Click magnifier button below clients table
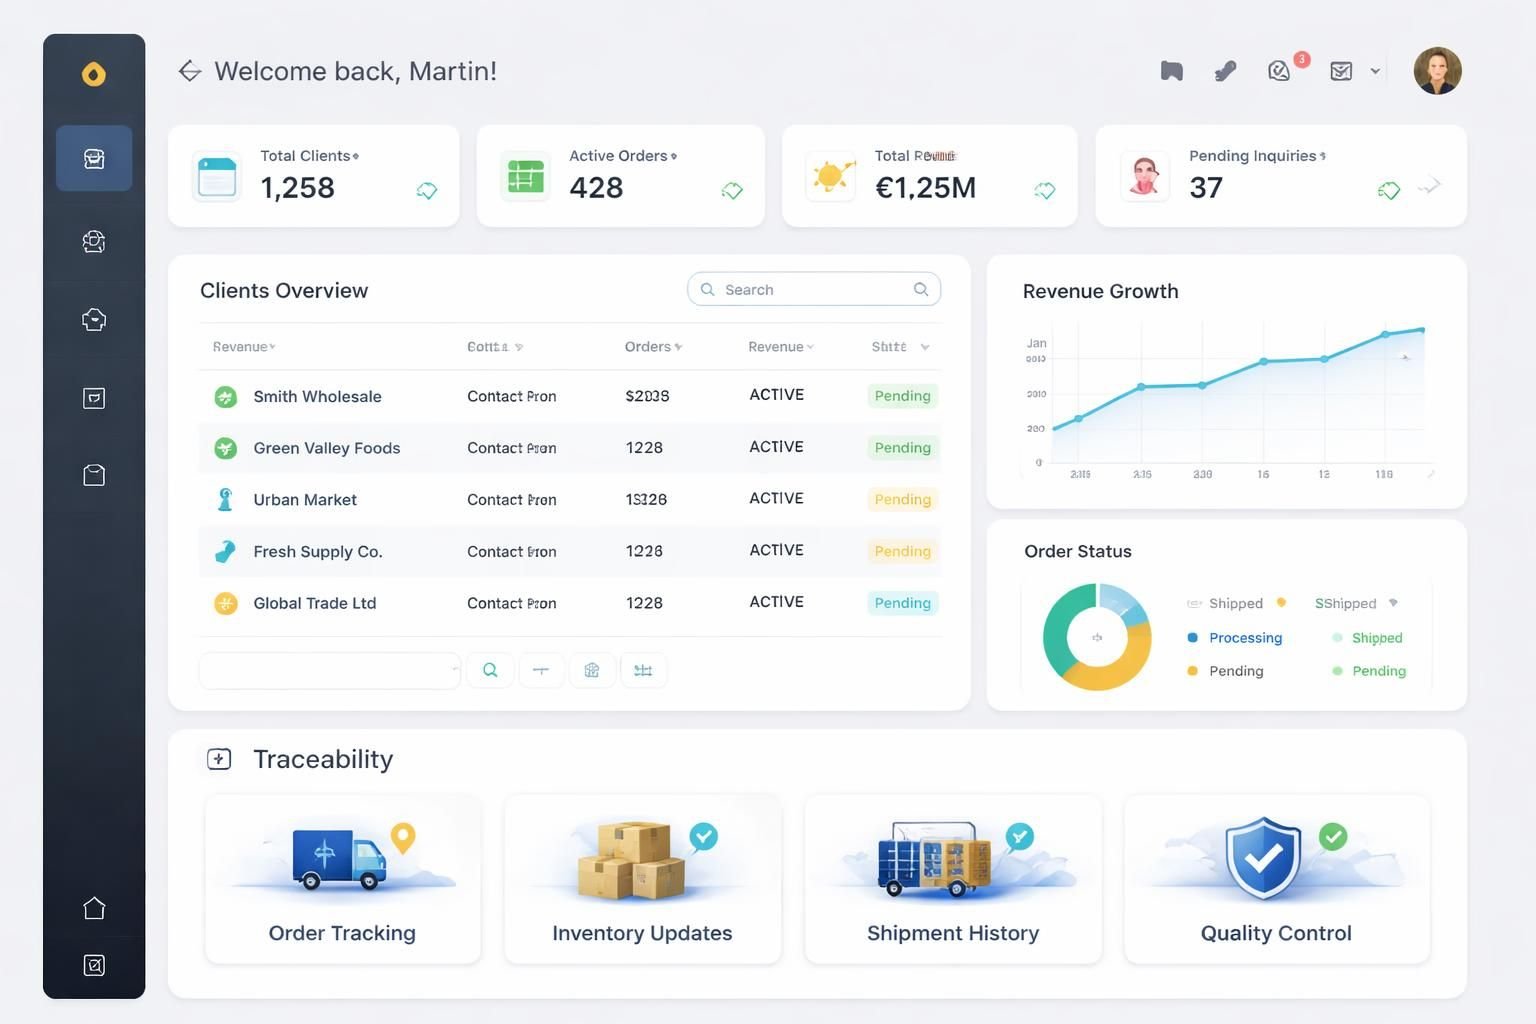Viewport: 1536px width, 1024px height. 490,670
